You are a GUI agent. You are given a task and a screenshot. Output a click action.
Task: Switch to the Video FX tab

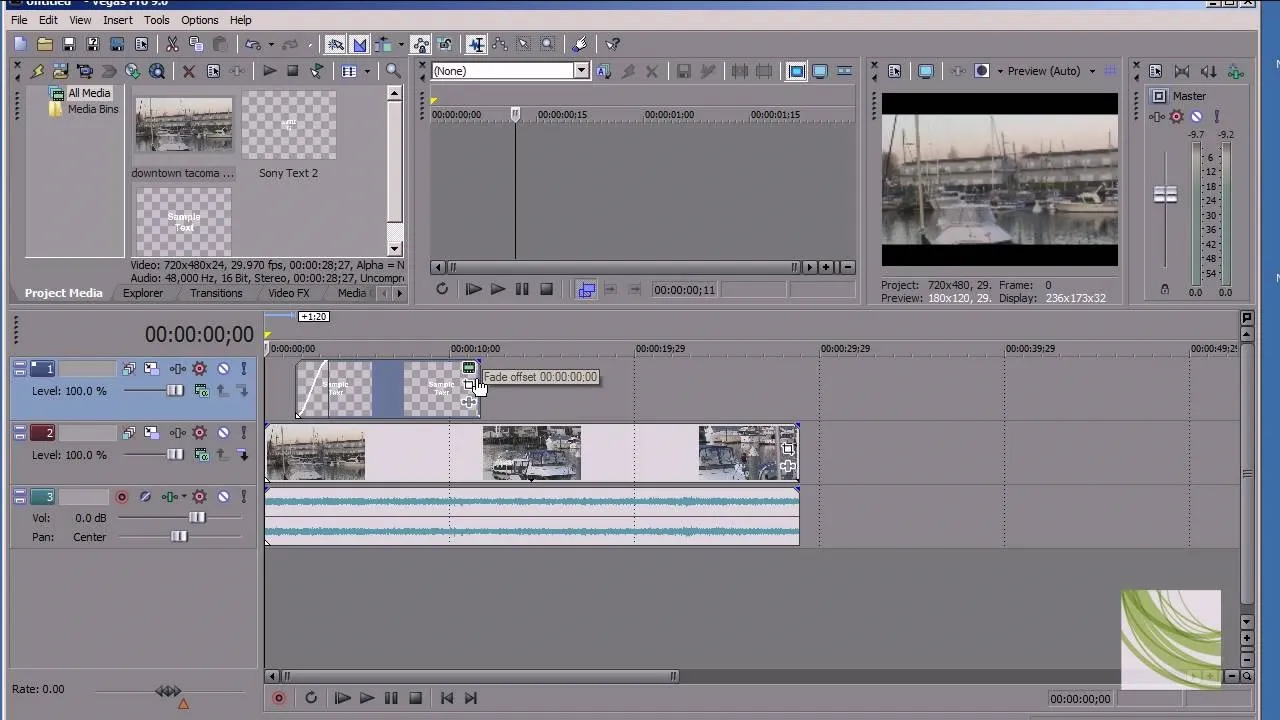[288, 293]
